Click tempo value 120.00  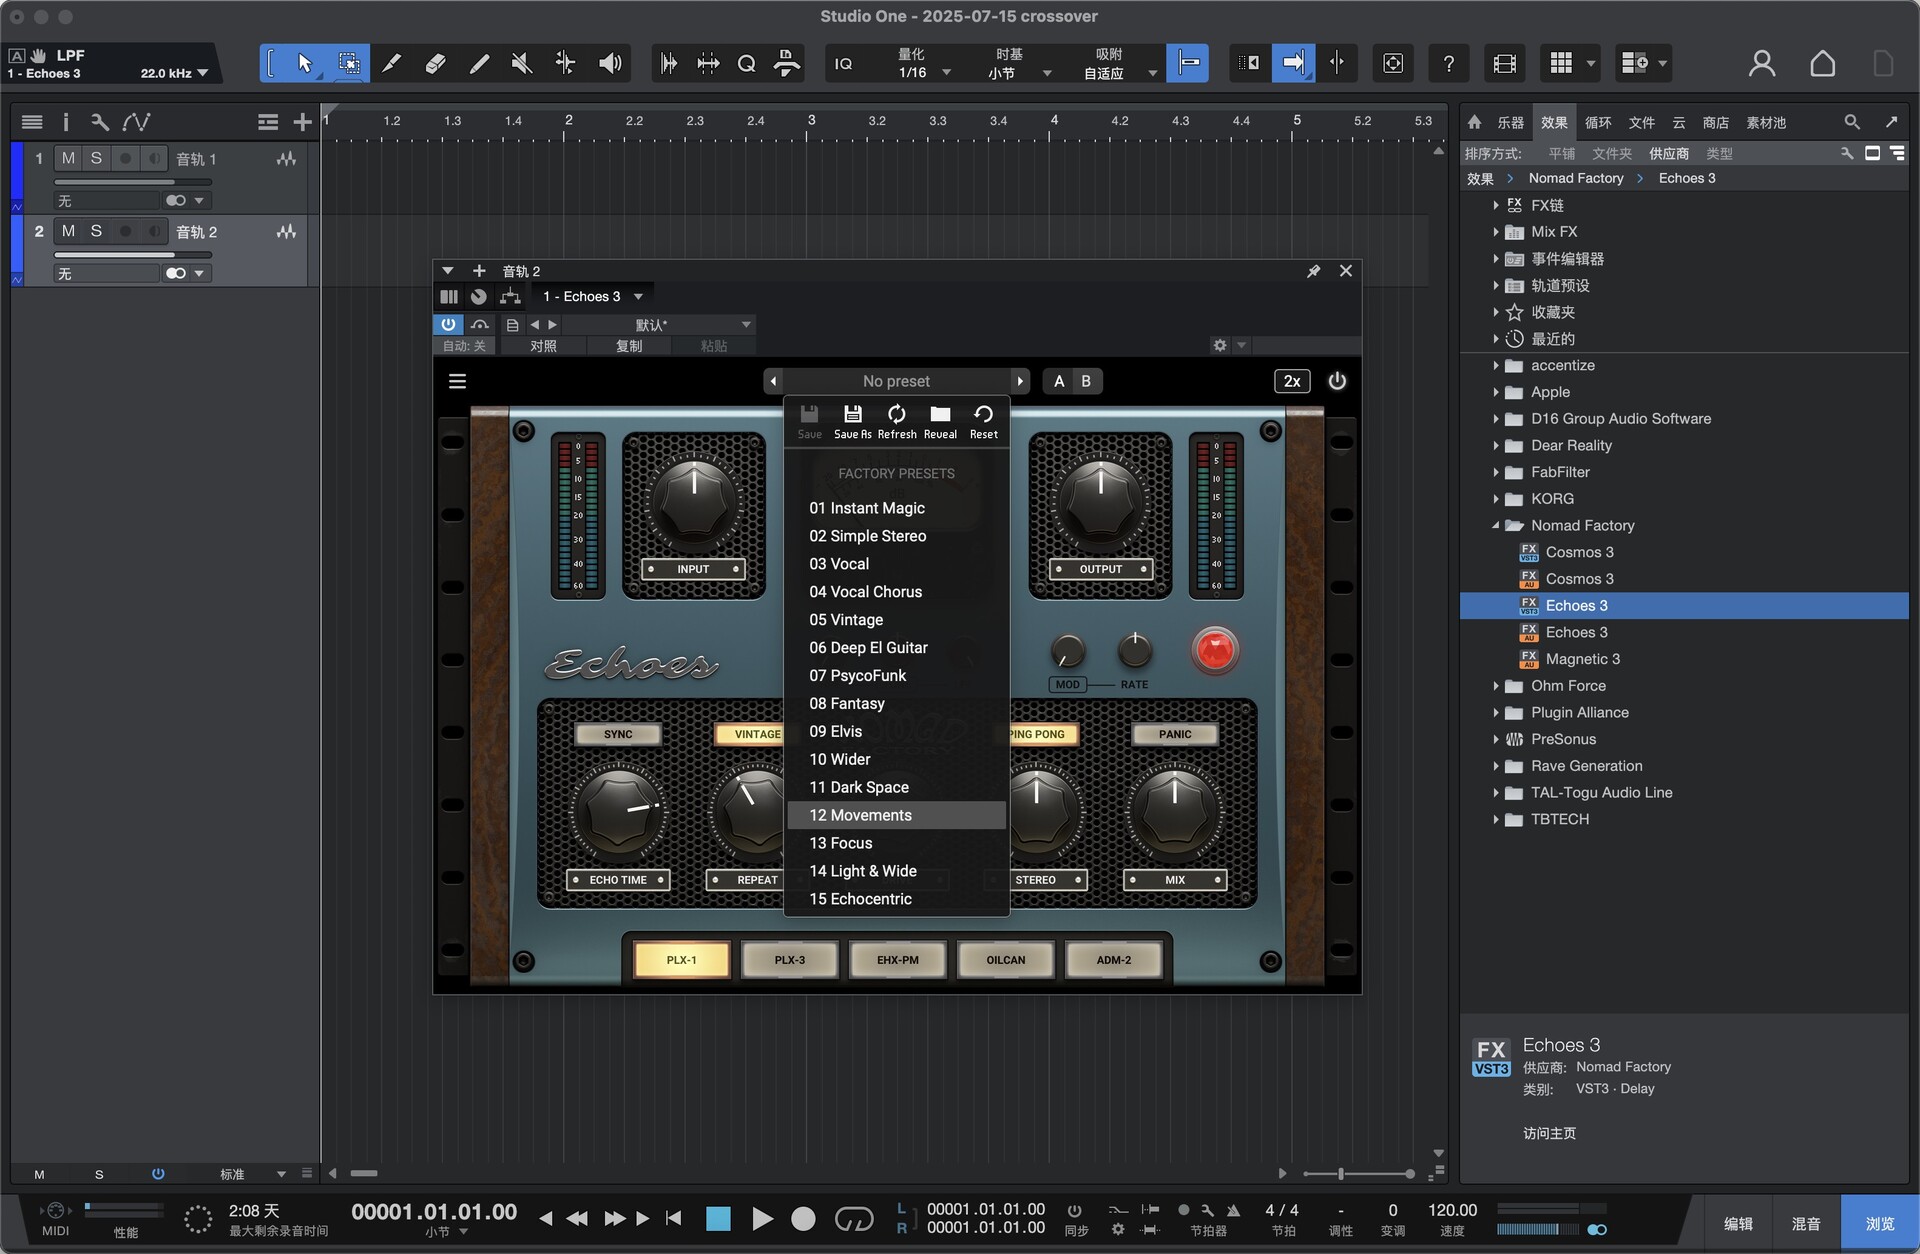(x=1452, y=1210)
